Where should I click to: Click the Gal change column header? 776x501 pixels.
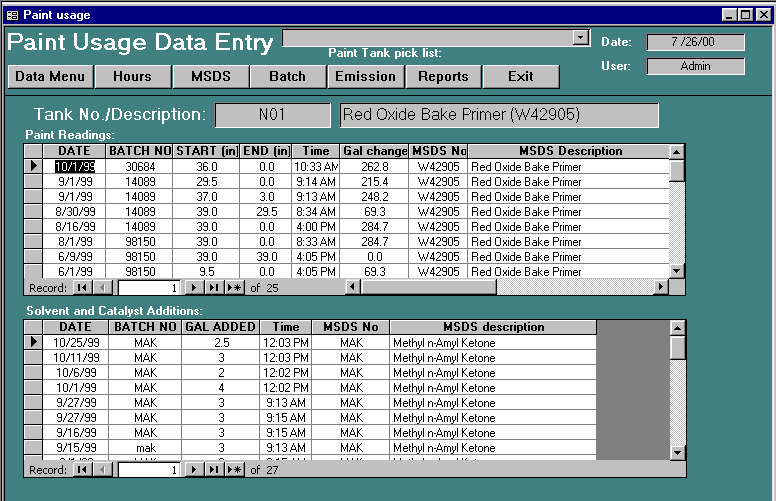tap(375, 151)
